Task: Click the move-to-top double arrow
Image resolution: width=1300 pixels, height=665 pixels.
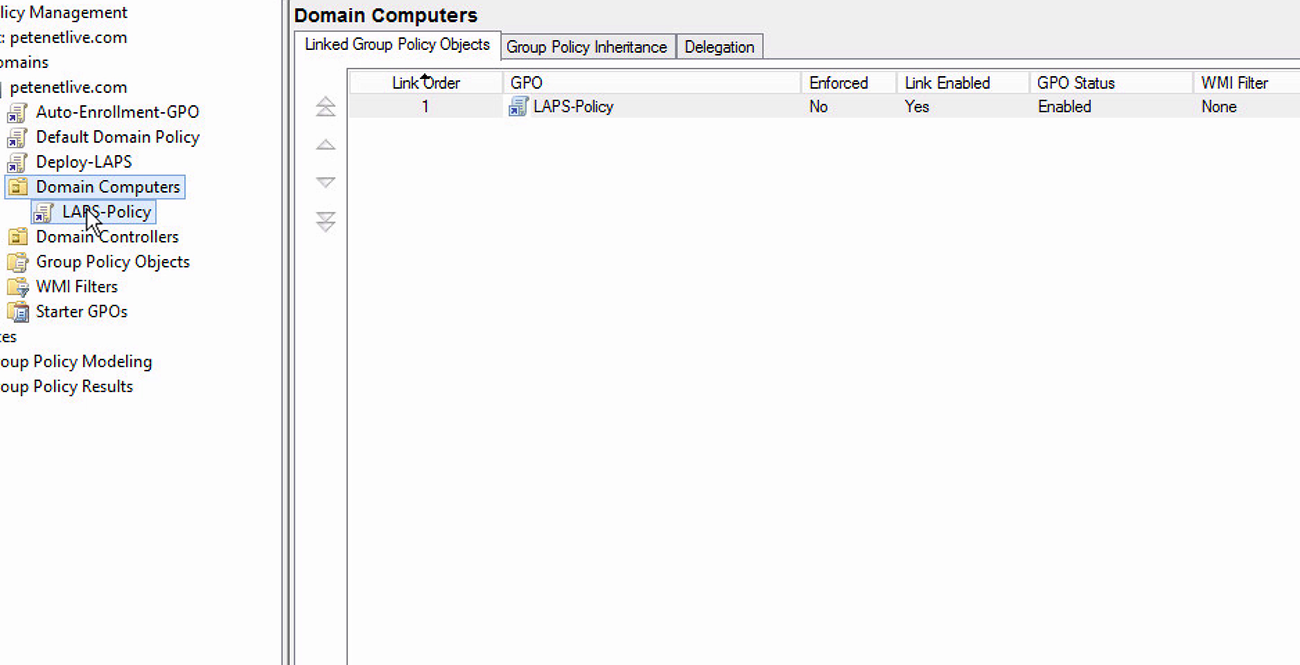Action: click(325, 106)
